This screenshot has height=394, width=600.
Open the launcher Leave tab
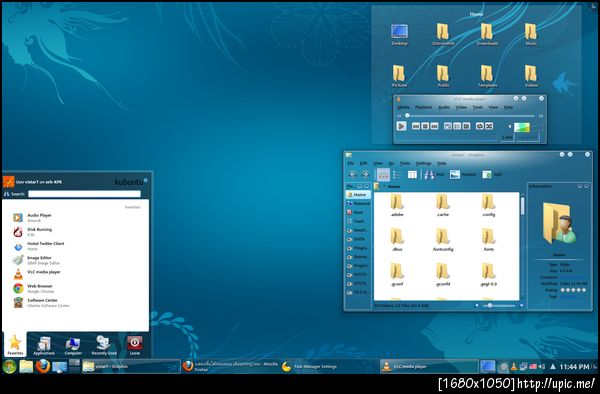coord(135,345)
